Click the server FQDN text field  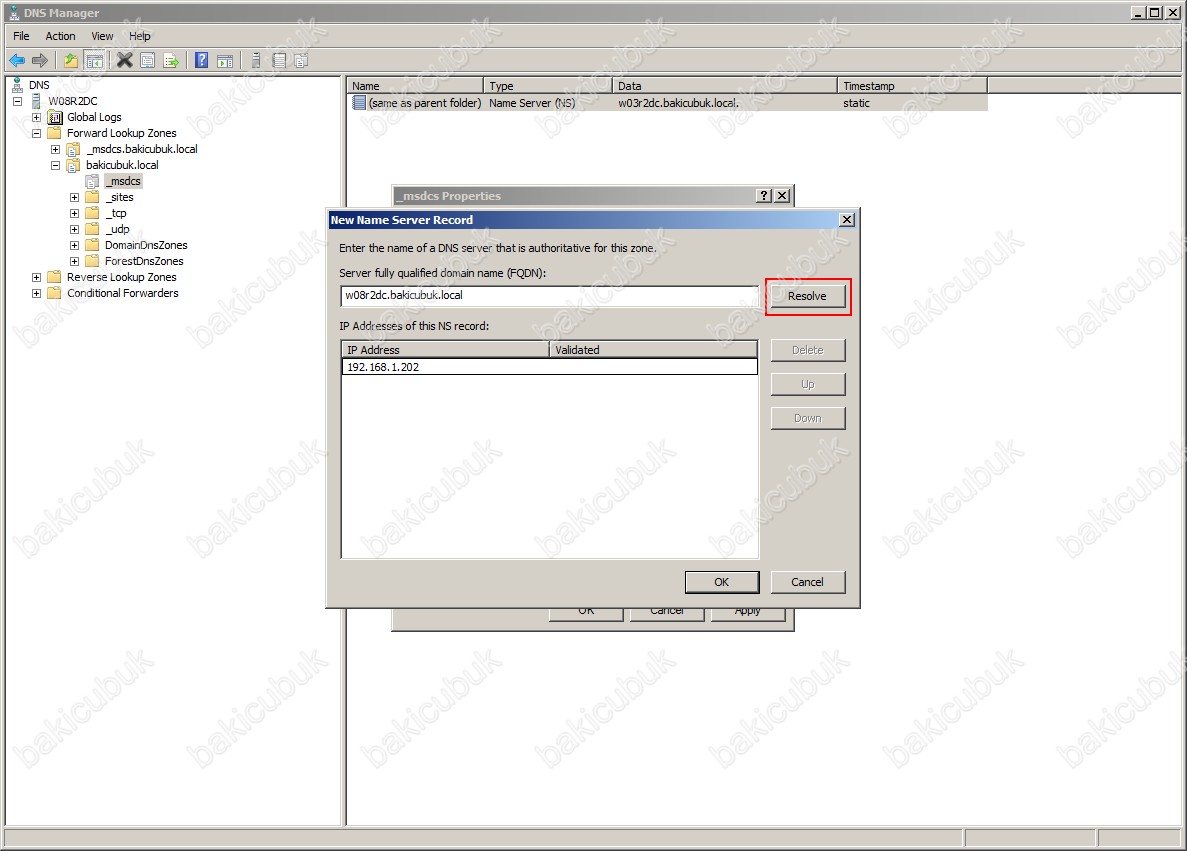point(548,296)
